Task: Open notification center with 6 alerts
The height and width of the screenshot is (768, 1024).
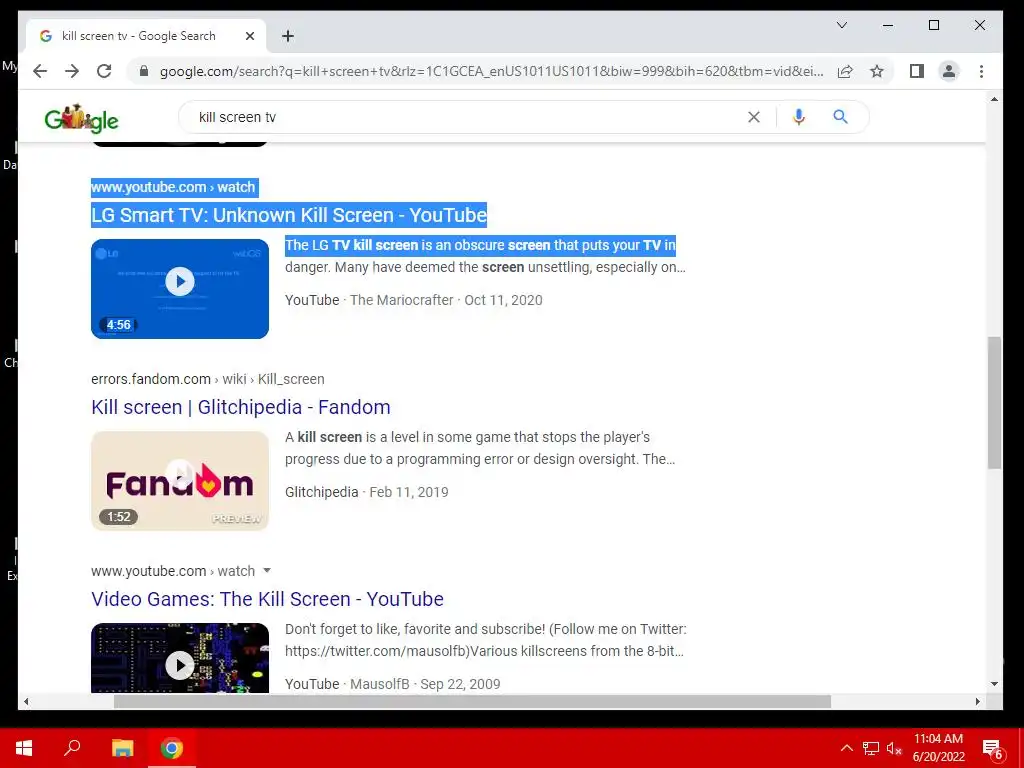Action: [x=993, y=749]
